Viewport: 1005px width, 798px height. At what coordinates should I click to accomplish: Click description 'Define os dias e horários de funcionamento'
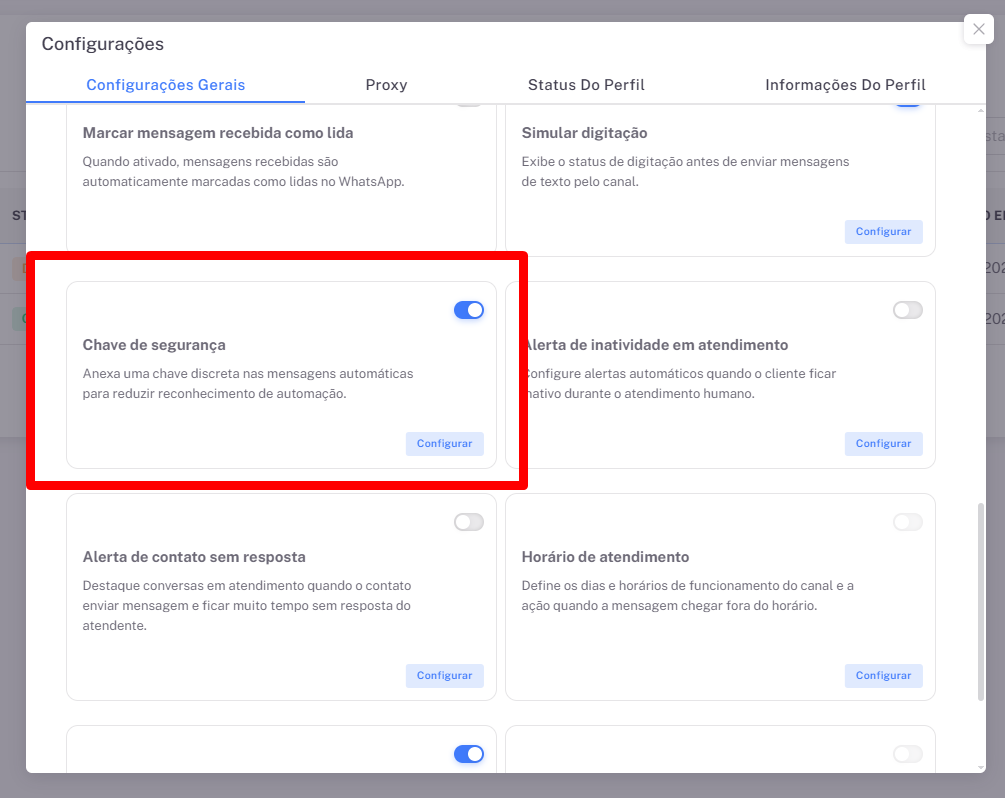tap(687, 595)
